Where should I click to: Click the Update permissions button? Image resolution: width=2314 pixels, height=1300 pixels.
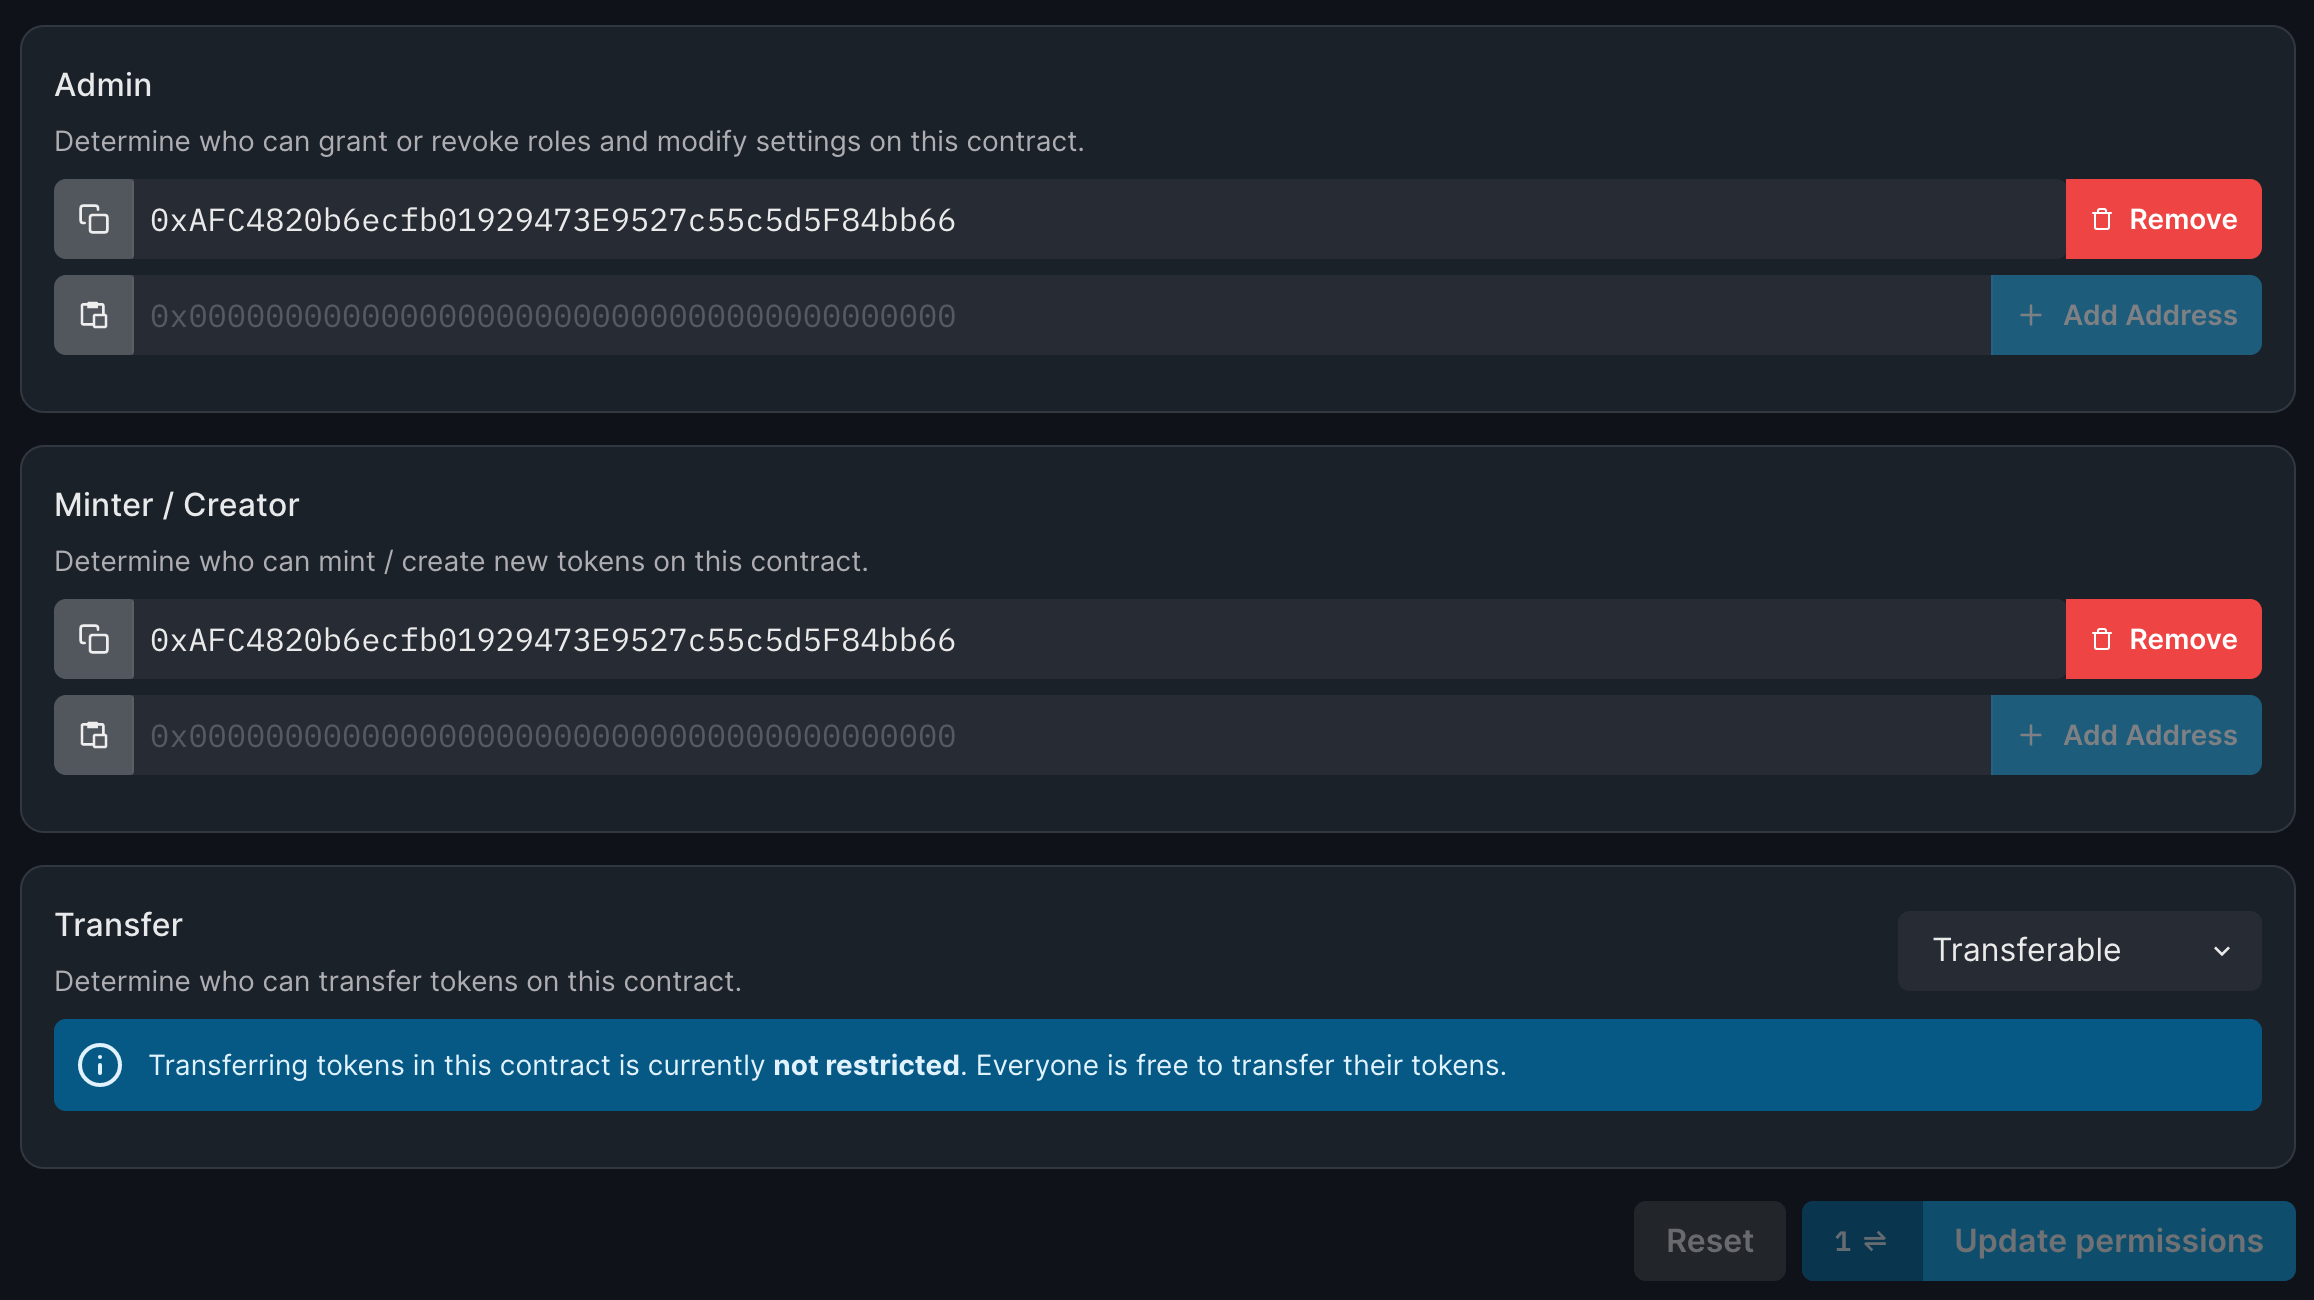[2108, 1240]
